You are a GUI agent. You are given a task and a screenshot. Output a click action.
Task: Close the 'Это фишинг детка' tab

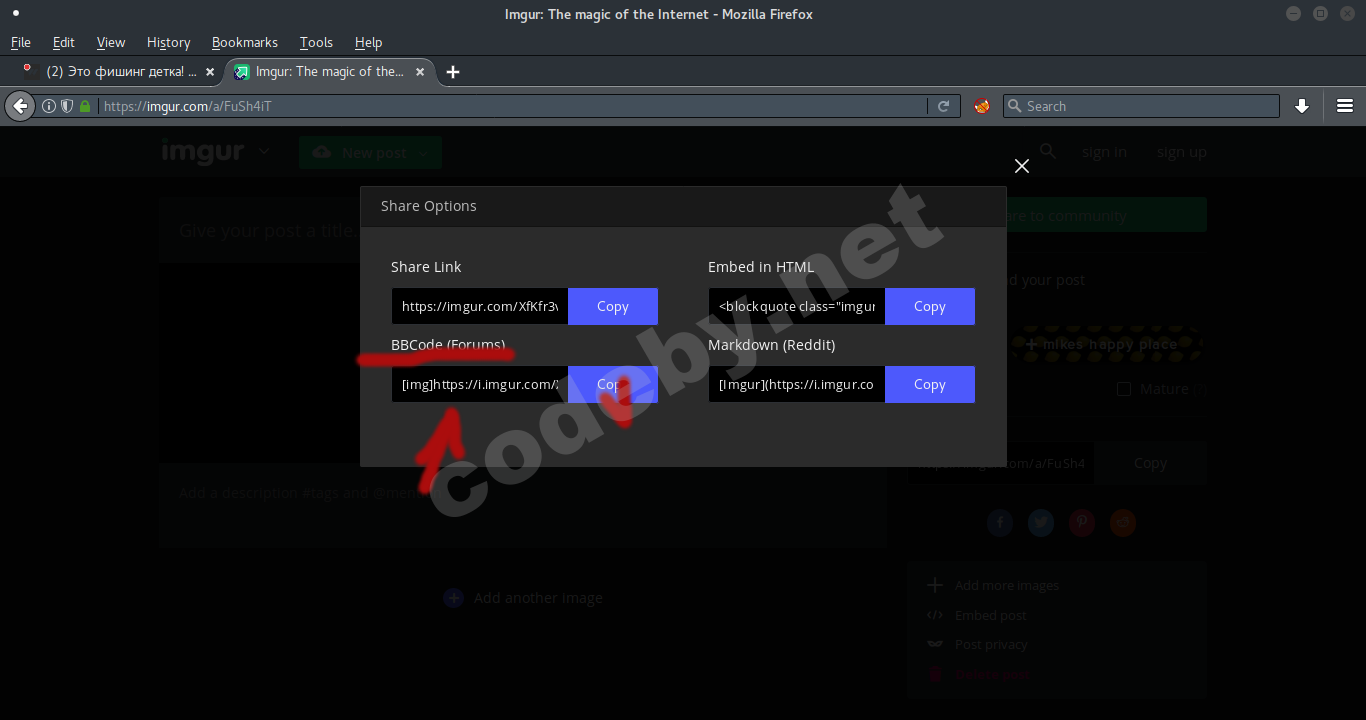pos(210,72)
